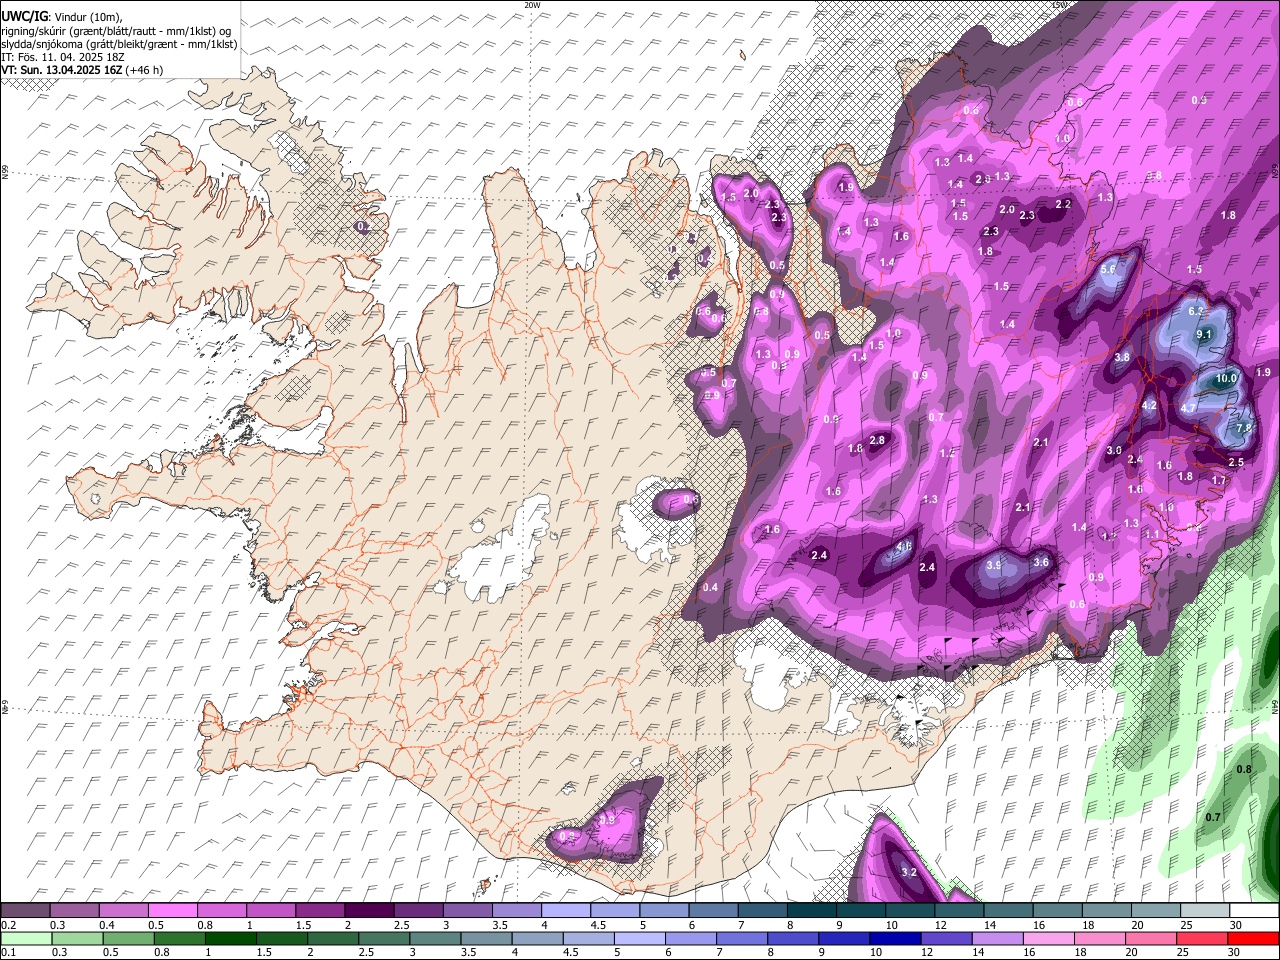This screenshot has width=1280, height=960.
Task: Pick the lilac 14 swatch in lower legend
Action: (996, 938)
